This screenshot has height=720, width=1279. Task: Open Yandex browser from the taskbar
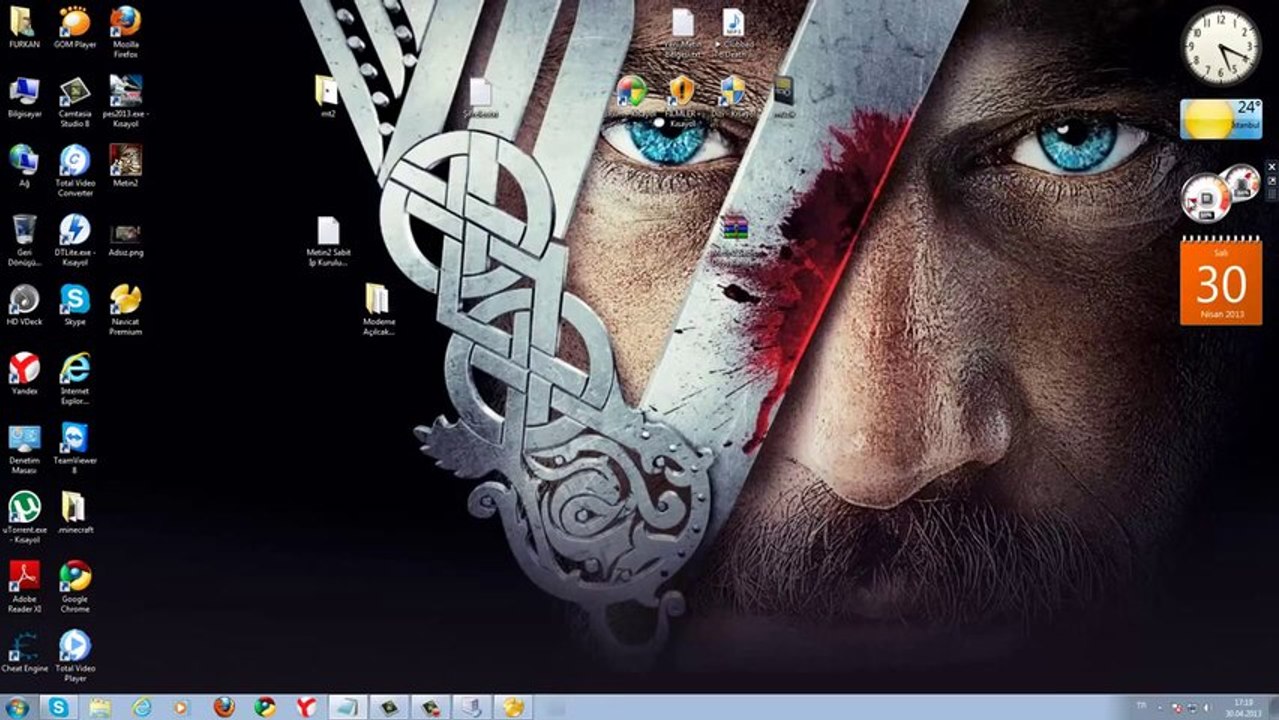pyautogui.click(x=306, y=707)
